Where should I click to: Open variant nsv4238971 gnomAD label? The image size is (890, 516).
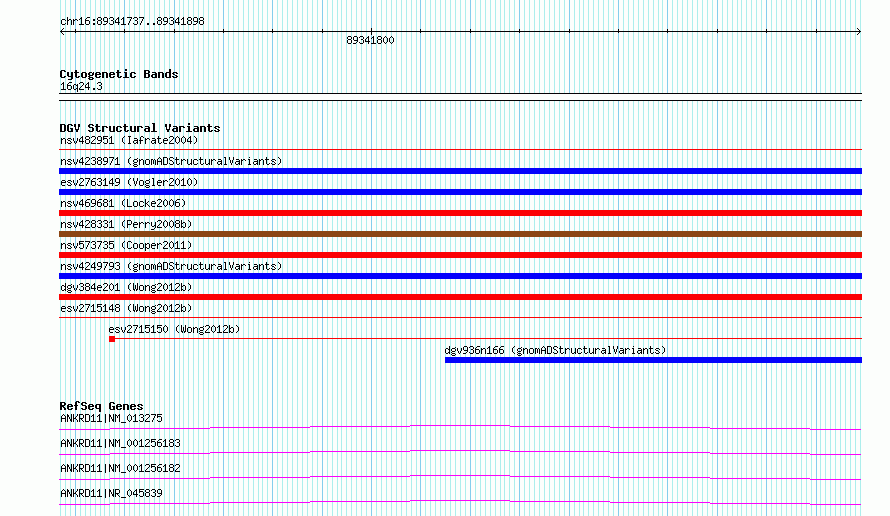tap(171, 161)
